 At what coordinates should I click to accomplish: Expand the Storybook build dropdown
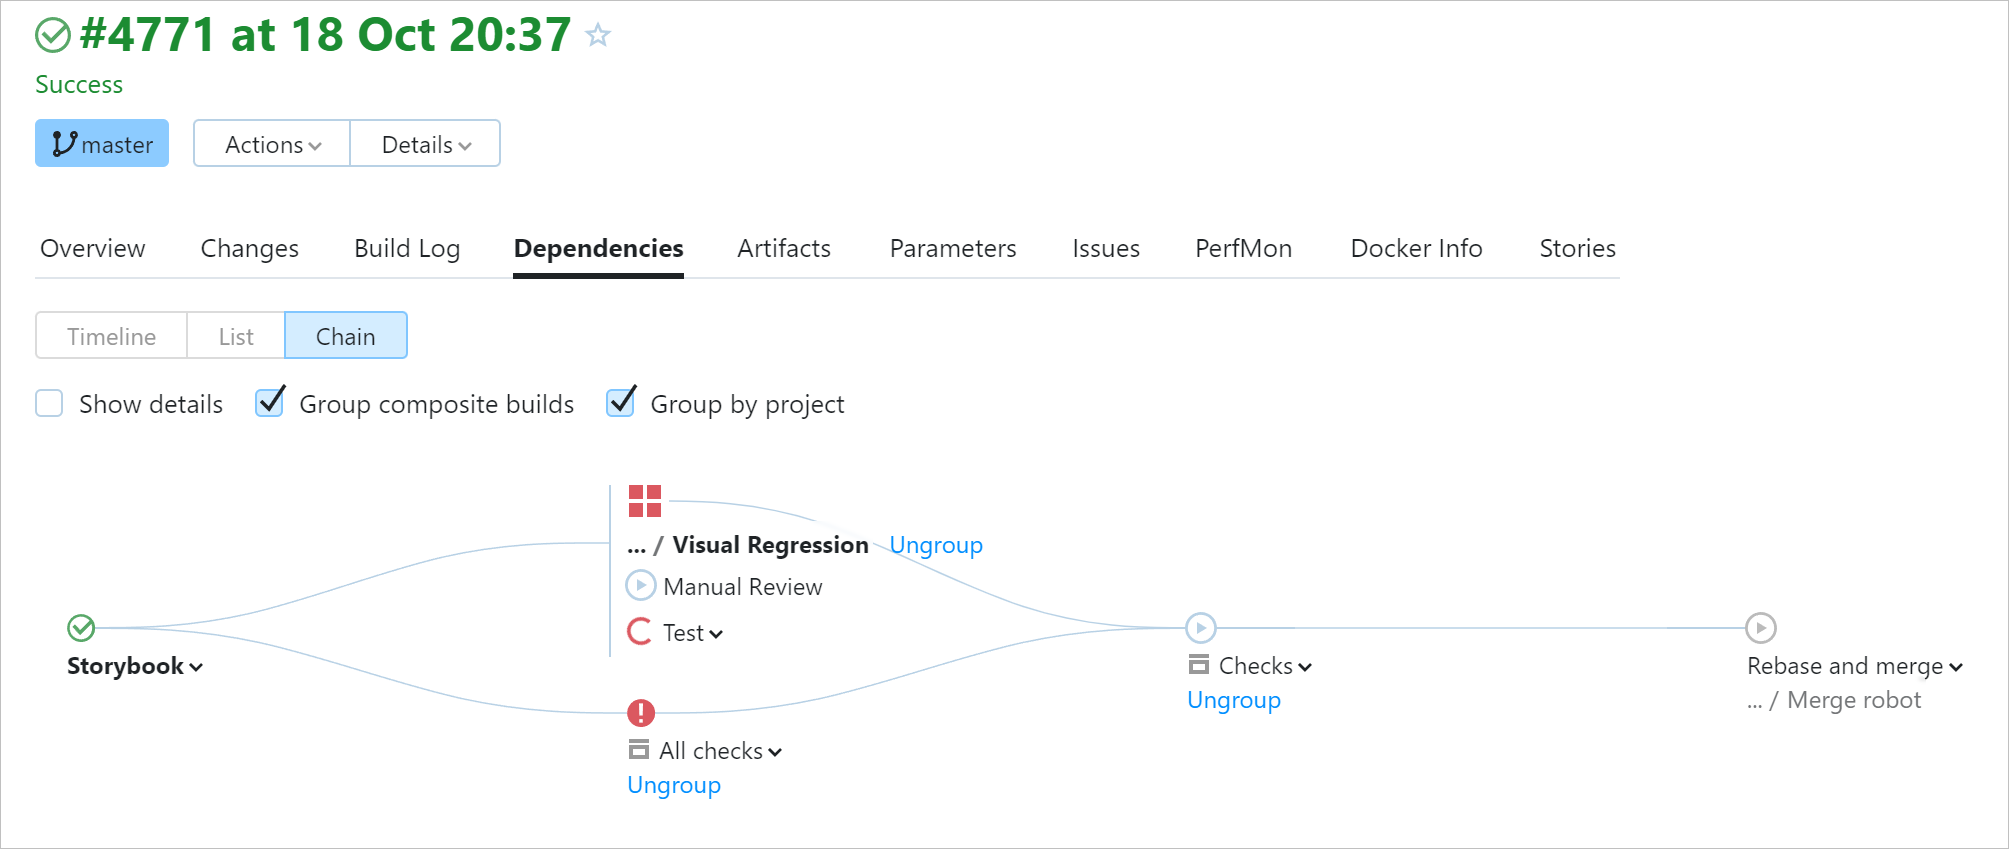tap(195, 667)
